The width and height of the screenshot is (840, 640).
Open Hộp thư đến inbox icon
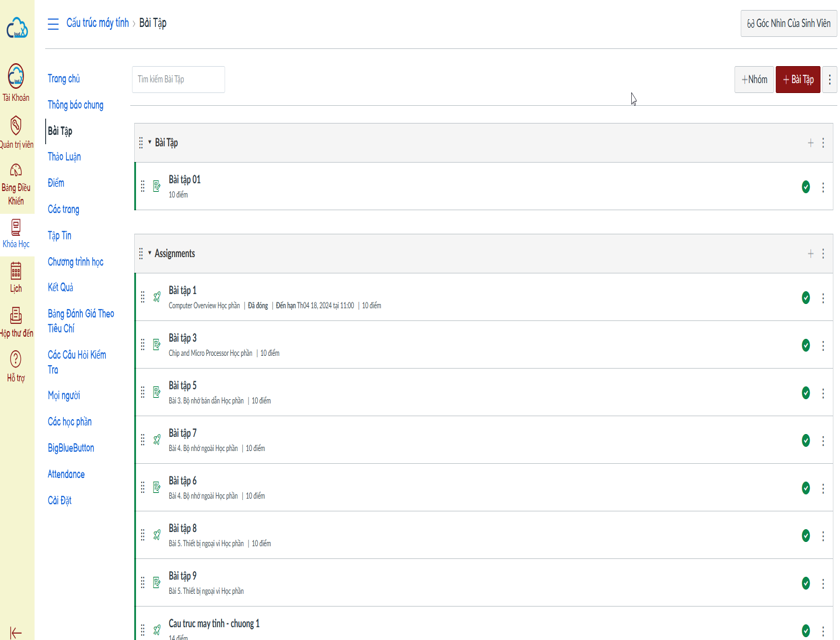(x=16, y=316)
